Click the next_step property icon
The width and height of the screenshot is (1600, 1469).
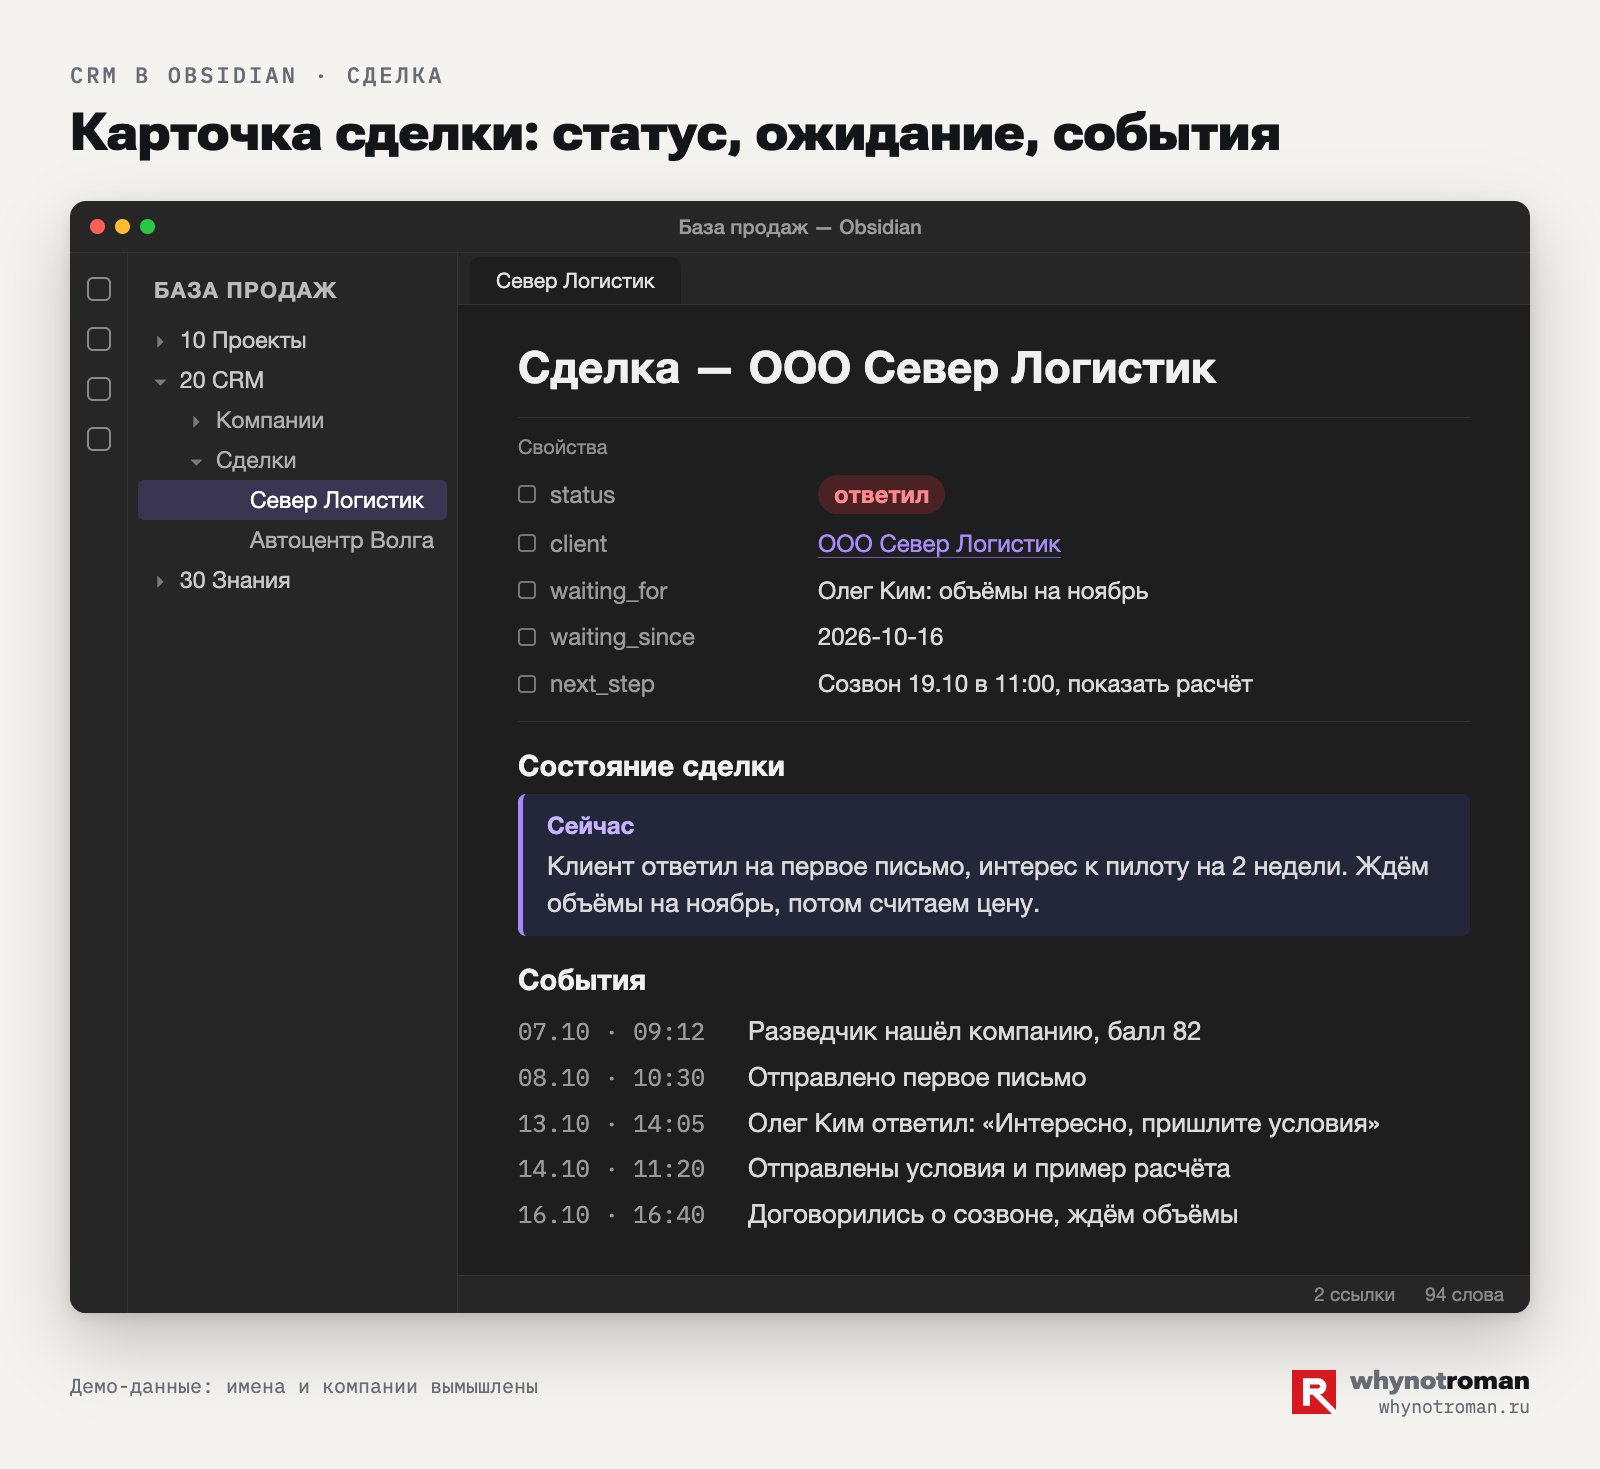[527, 684]
